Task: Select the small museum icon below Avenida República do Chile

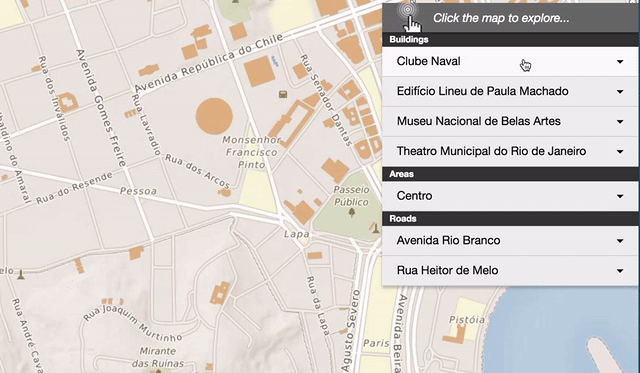Action: (x=283, y=95)
